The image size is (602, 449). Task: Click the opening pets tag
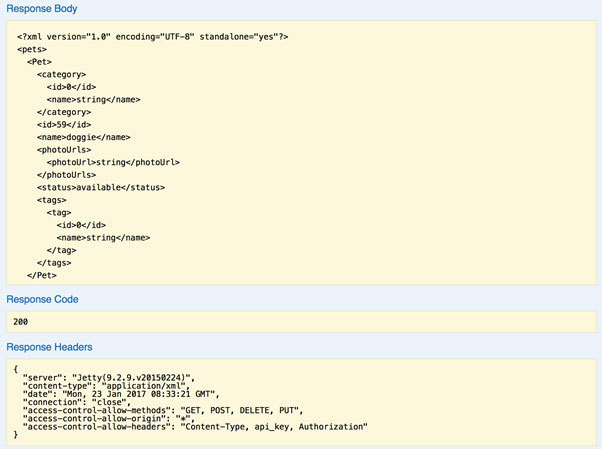32,50
